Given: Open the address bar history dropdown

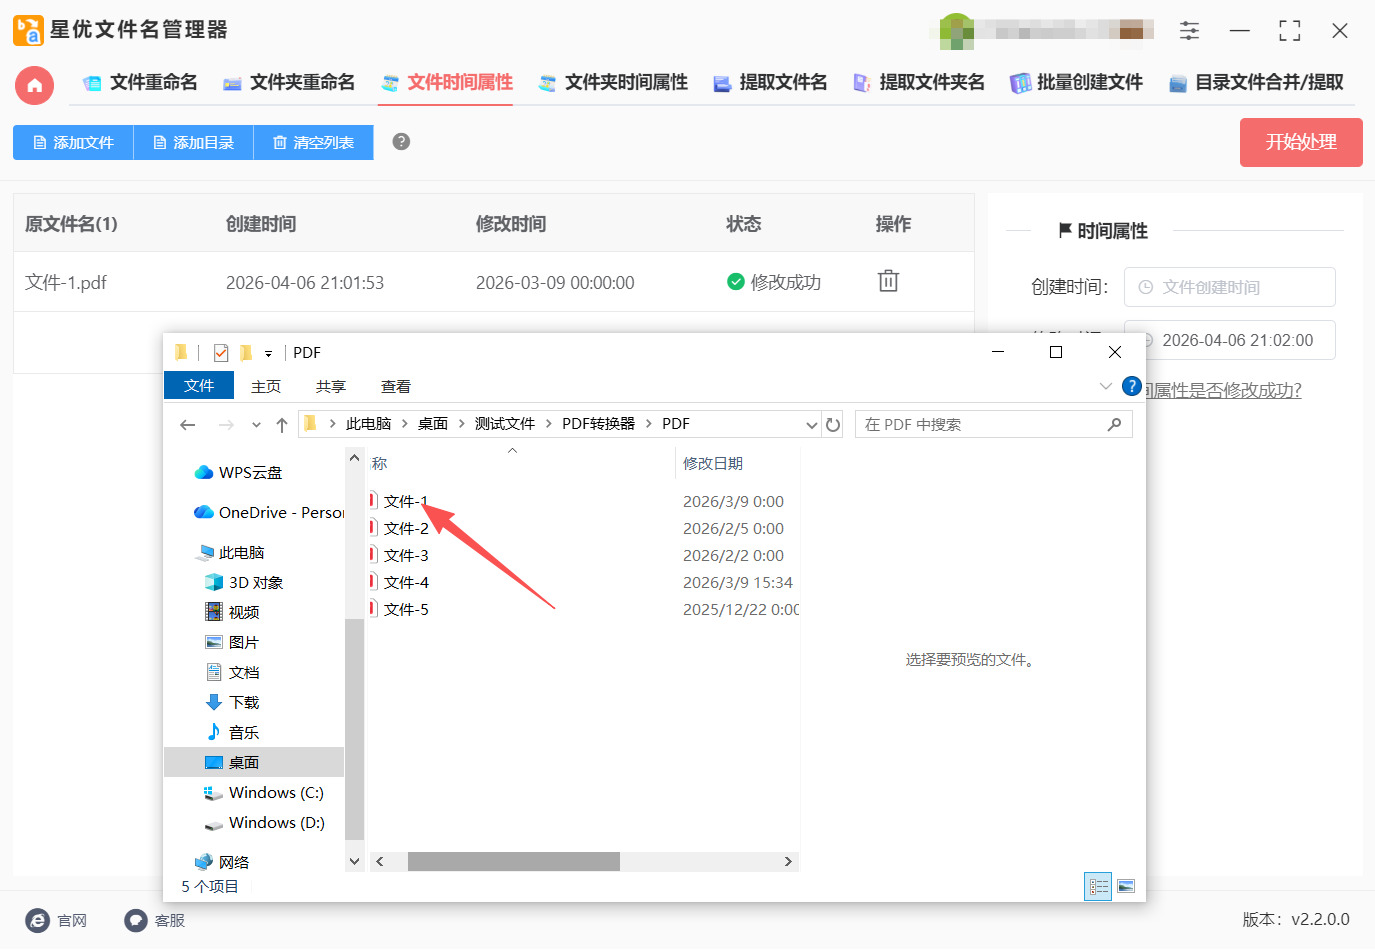Looking at the screenshot, I should pyautogui.click(x=812, y=425).
